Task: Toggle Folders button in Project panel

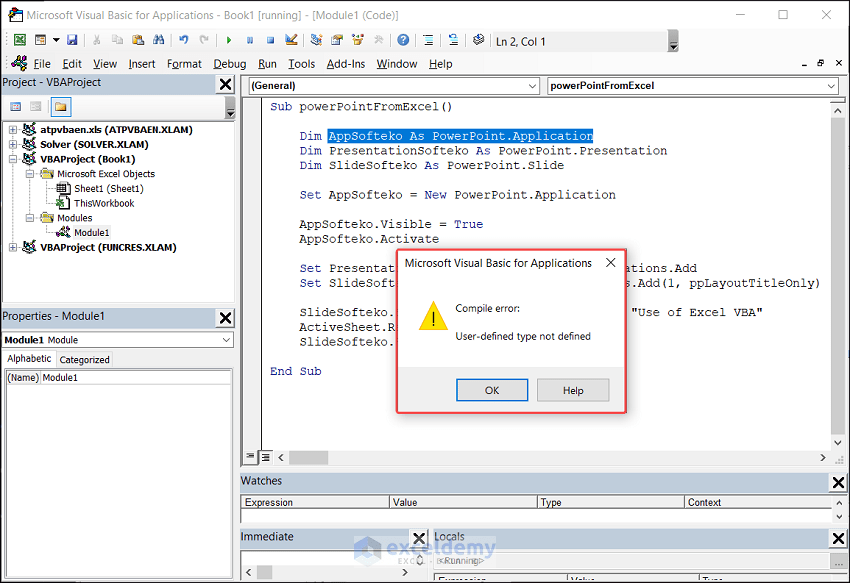Action: click(x=61, y=107)
